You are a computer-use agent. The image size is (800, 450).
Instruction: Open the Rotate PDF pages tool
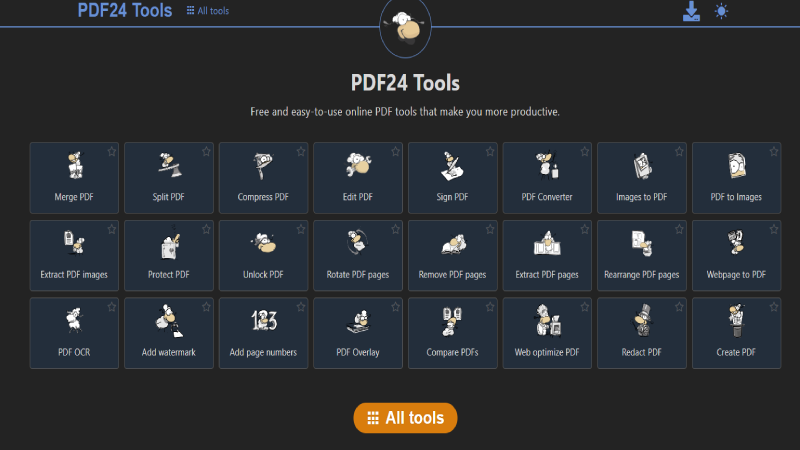[358, 256]
